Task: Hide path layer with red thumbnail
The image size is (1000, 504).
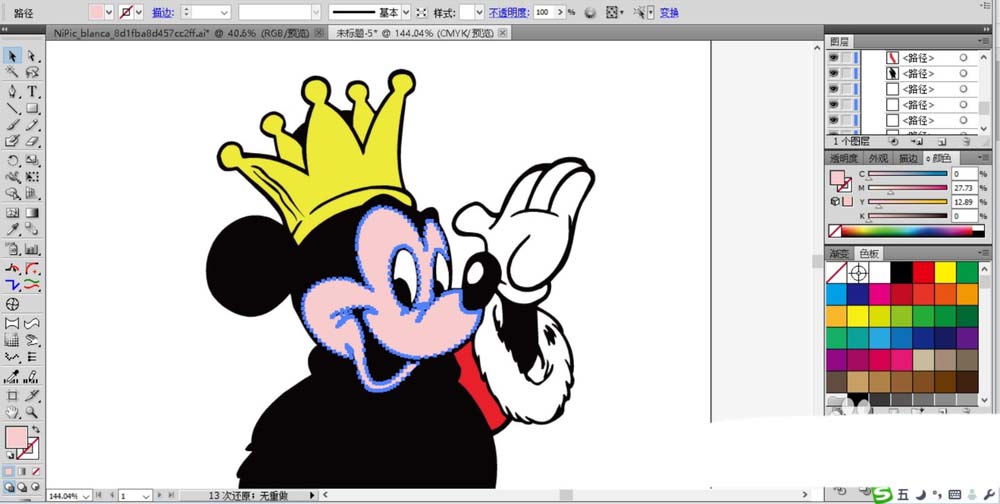Action: 834,57
